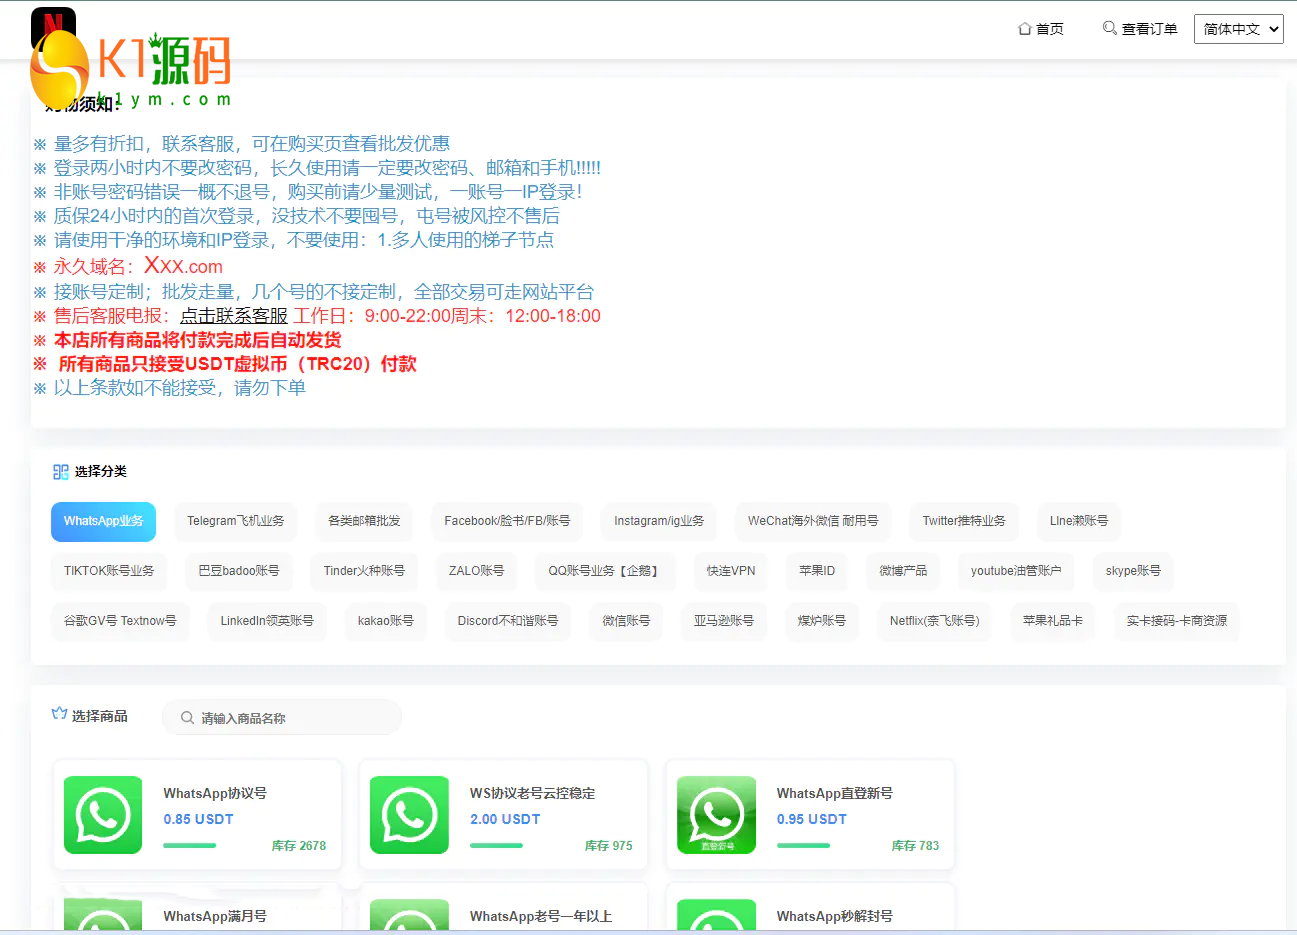
Task: Open the WS协议老号云控稳定 product title
Action: tap(532, 793)
